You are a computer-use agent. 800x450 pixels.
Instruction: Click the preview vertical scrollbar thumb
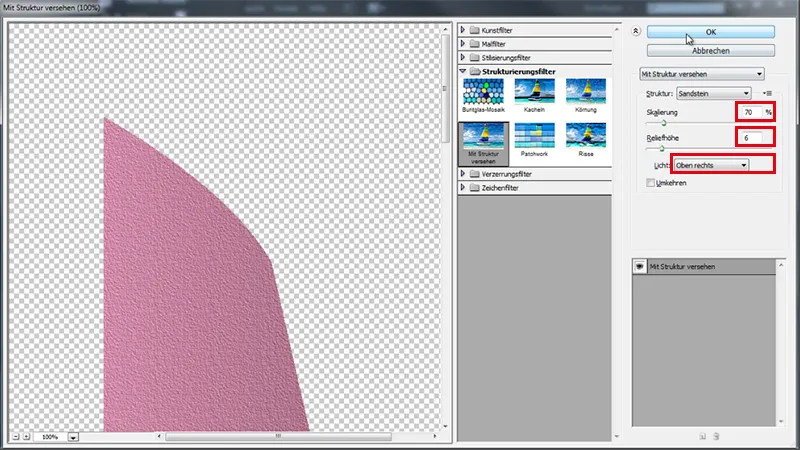coord(445,89)
